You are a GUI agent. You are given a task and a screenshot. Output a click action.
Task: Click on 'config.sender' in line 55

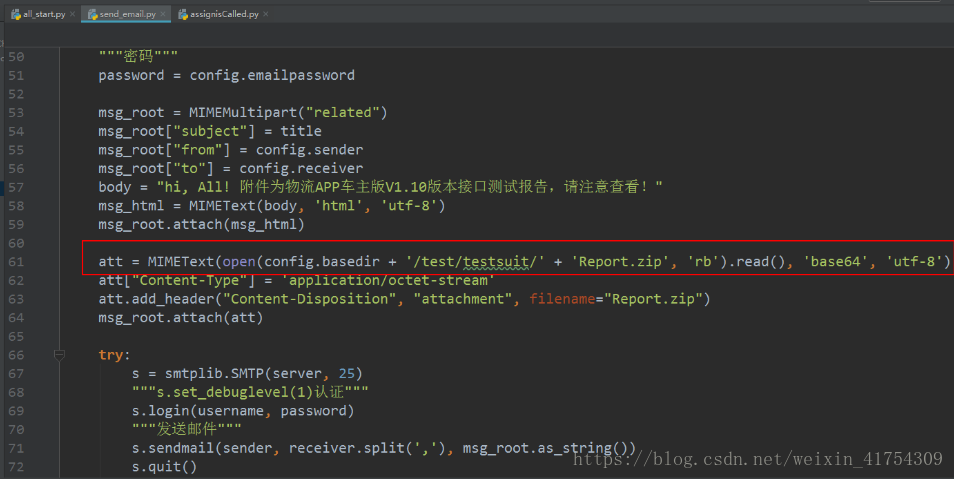[x=309, y=150]
